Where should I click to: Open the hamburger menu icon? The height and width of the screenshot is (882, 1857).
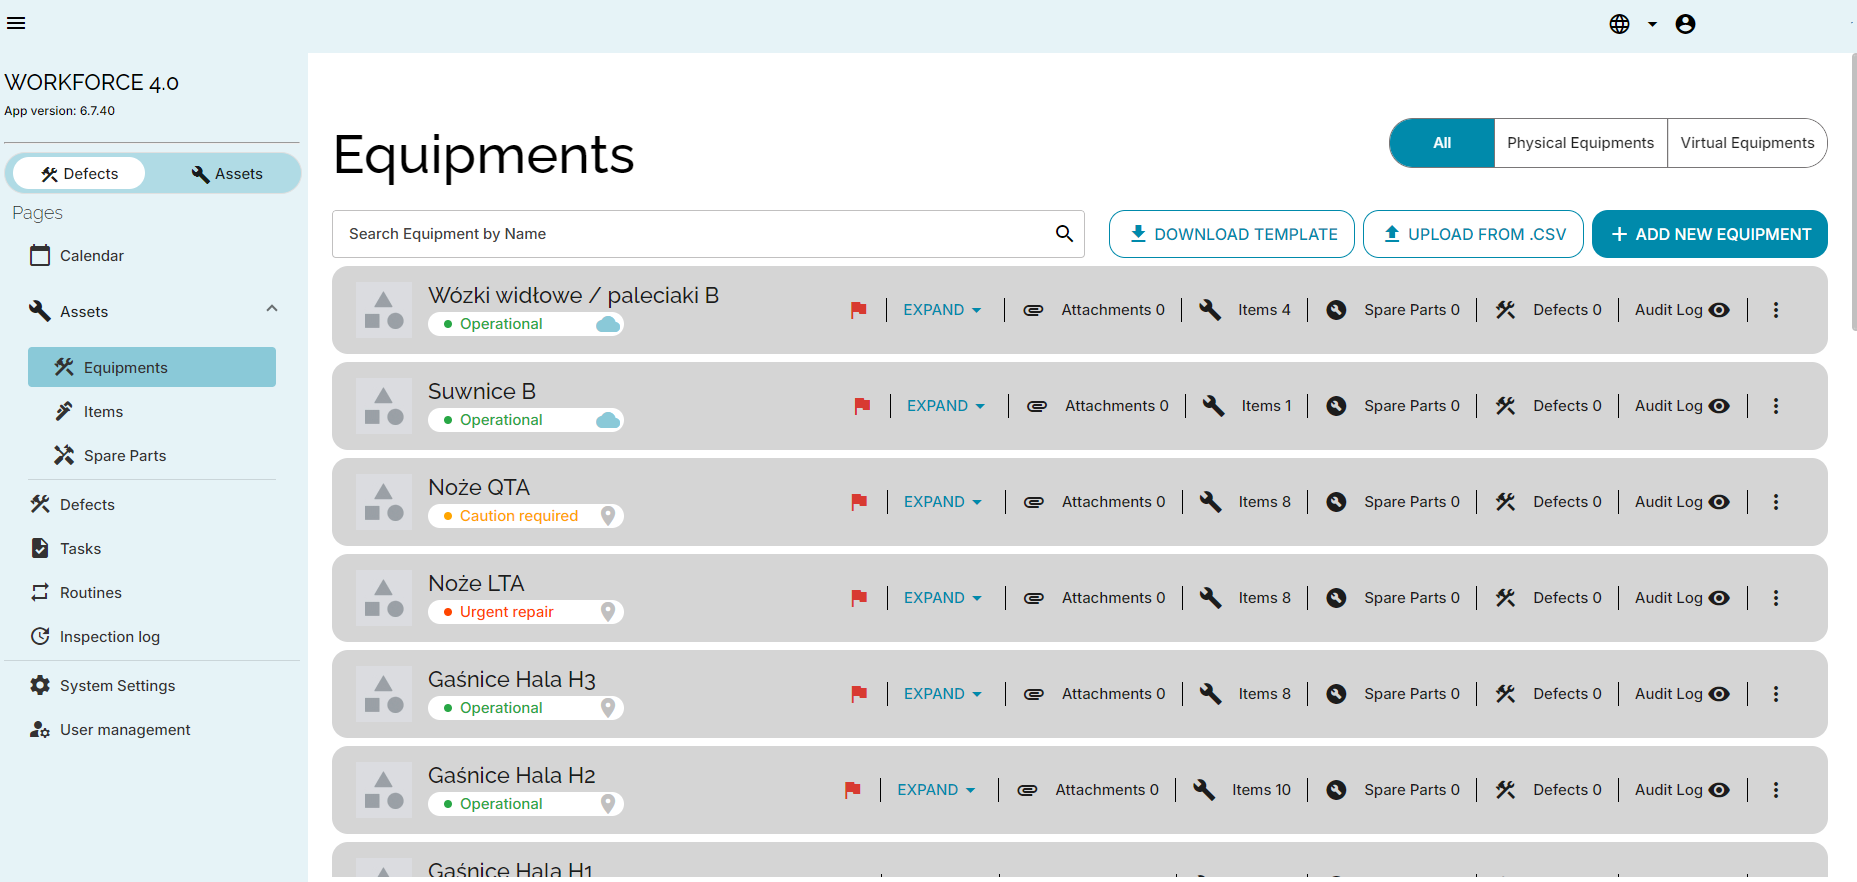tap(16, 23)
